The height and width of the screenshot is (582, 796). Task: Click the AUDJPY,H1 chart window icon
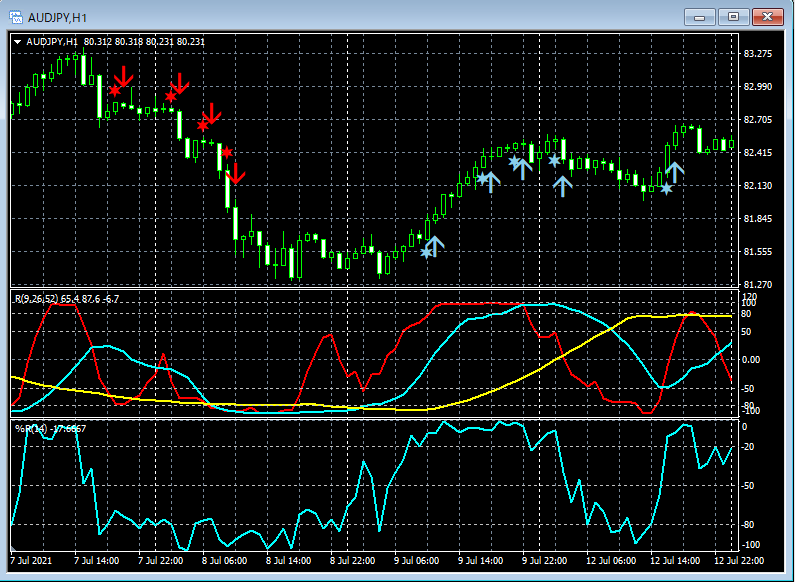click(x=16, y=17)
